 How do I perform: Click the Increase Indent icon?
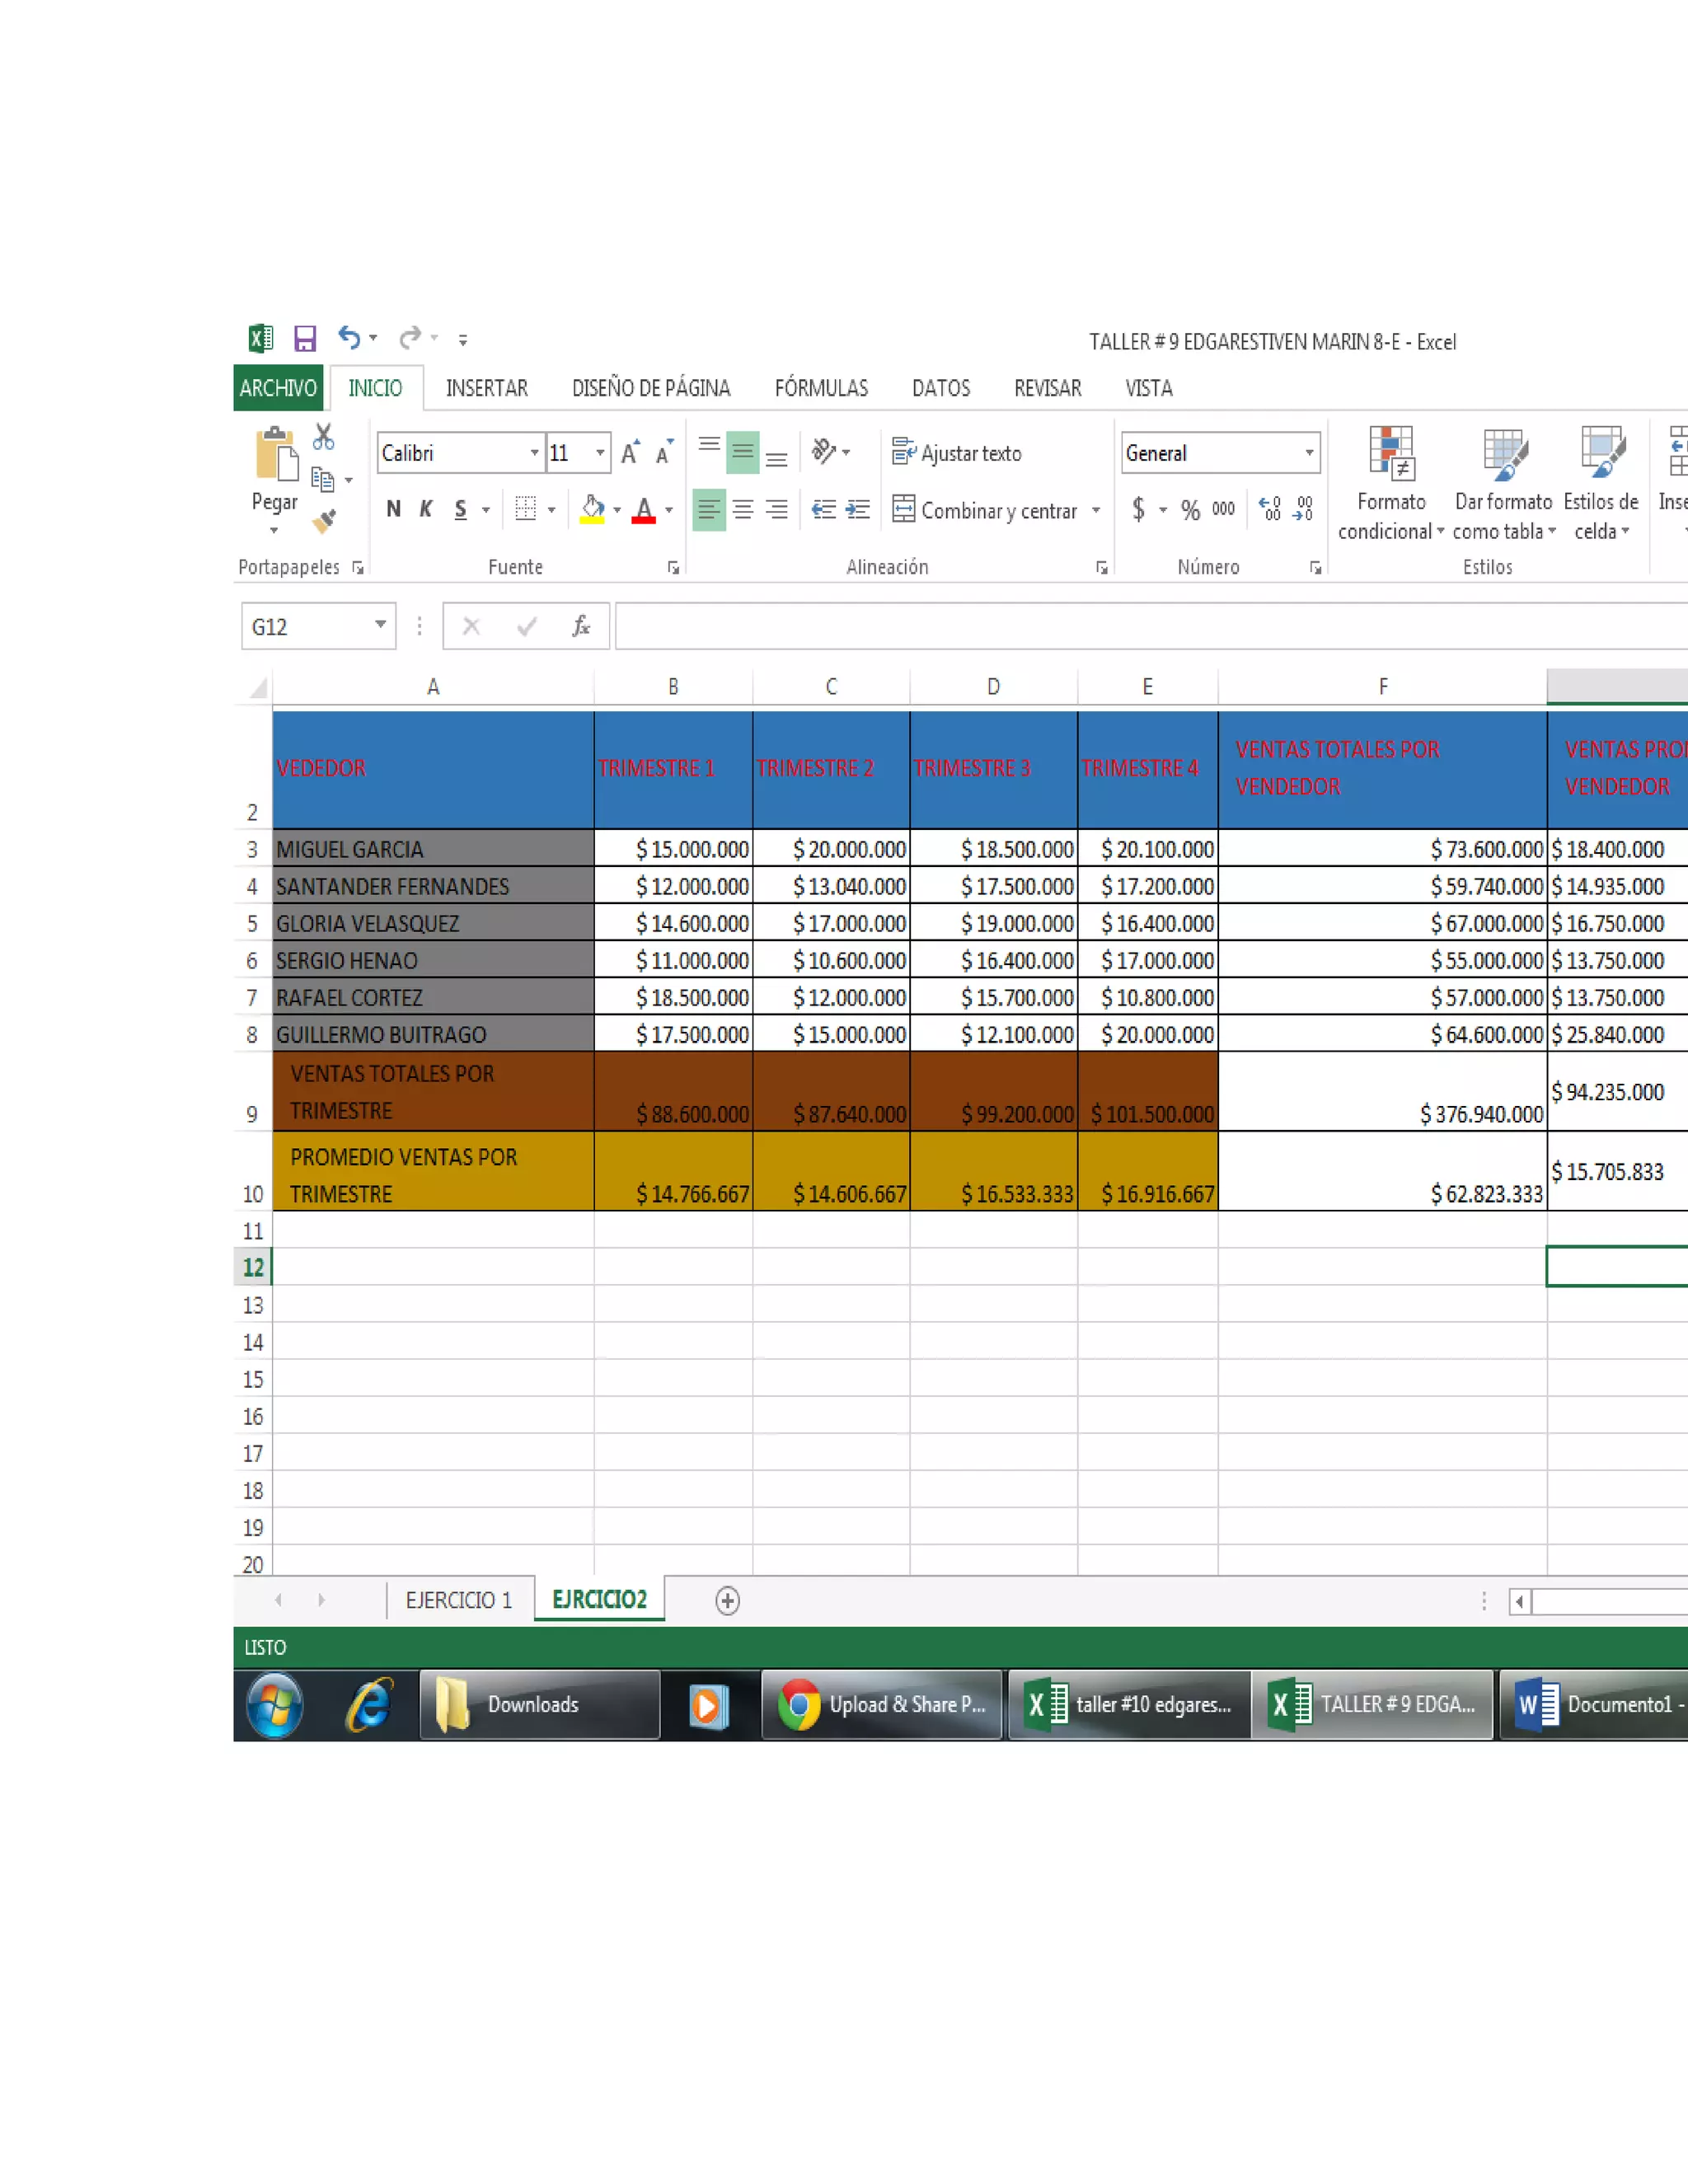tap(857, 510)
